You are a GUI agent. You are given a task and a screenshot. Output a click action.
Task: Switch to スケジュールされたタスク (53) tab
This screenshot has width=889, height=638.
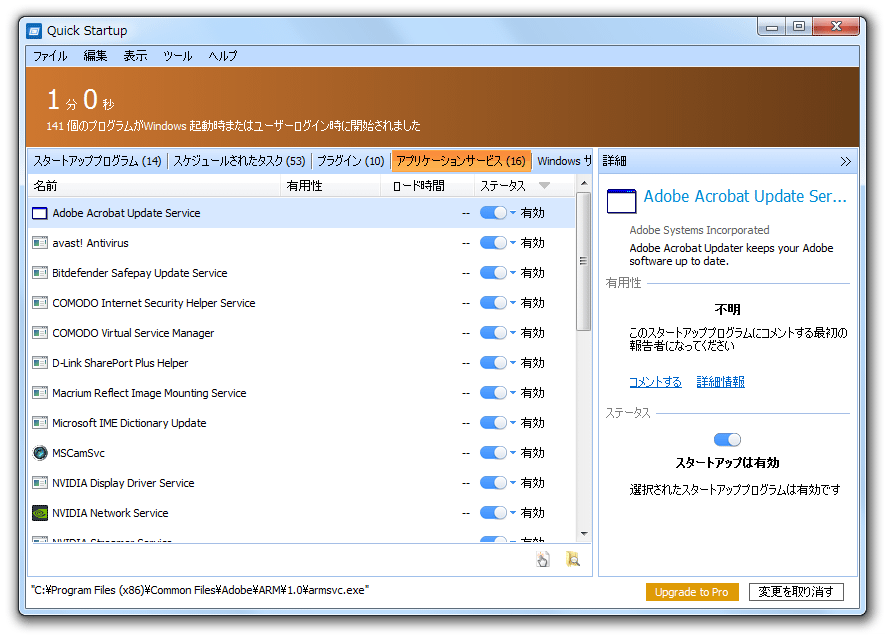[x=239, y=161]
